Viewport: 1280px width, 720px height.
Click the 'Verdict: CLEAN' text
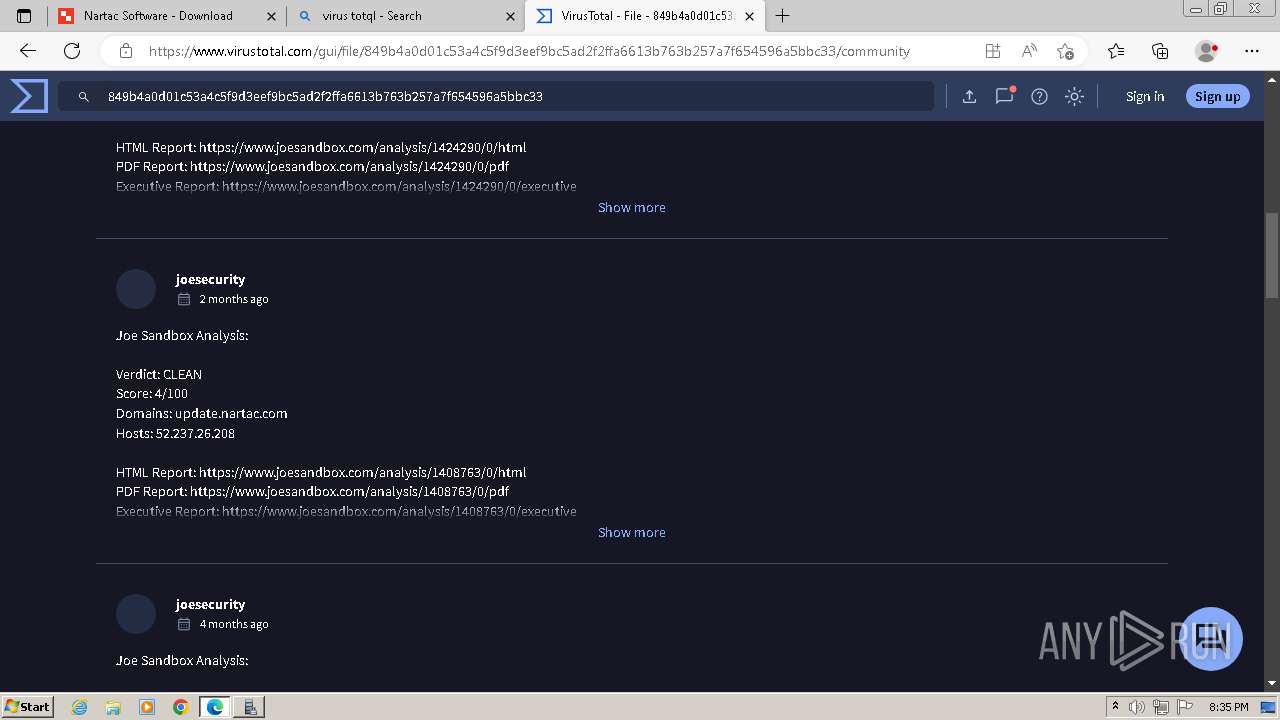(x=159, y=374)
